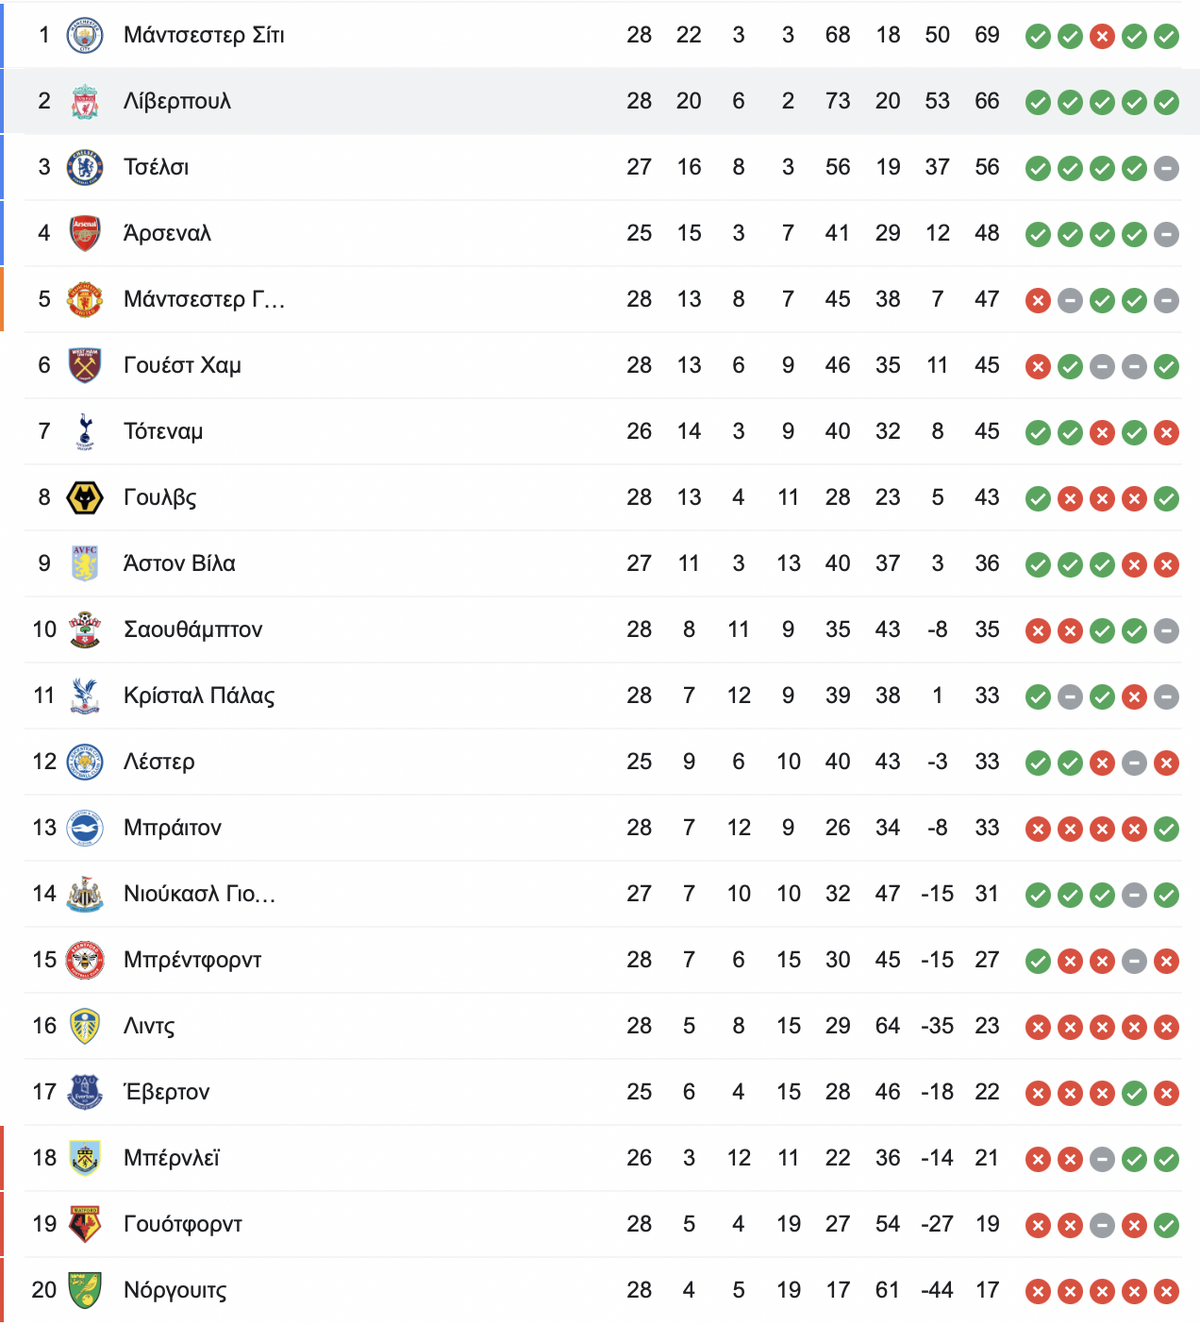This screenshot has width=1200, height=1325.
Task: Click the Tottenham cockerel crest
Action: [x=85, y=431]
